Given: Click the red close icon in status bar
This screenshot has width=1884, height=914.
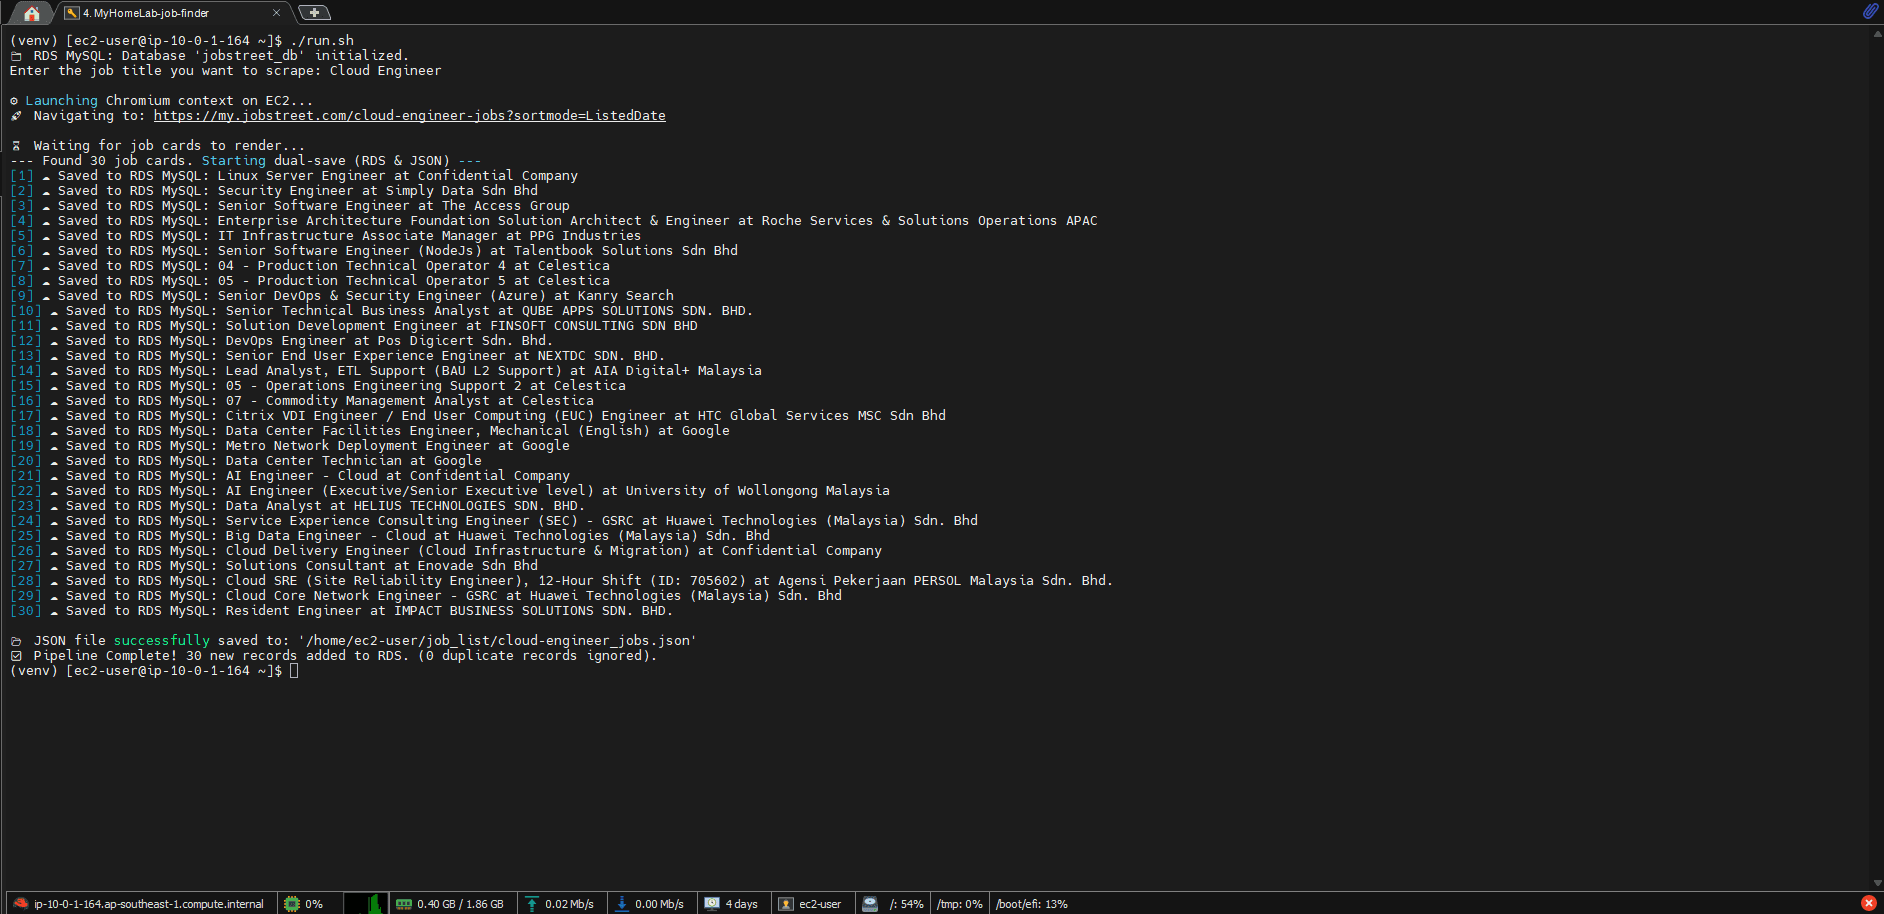Looking at the screenshot, I should click(1868, 903).
